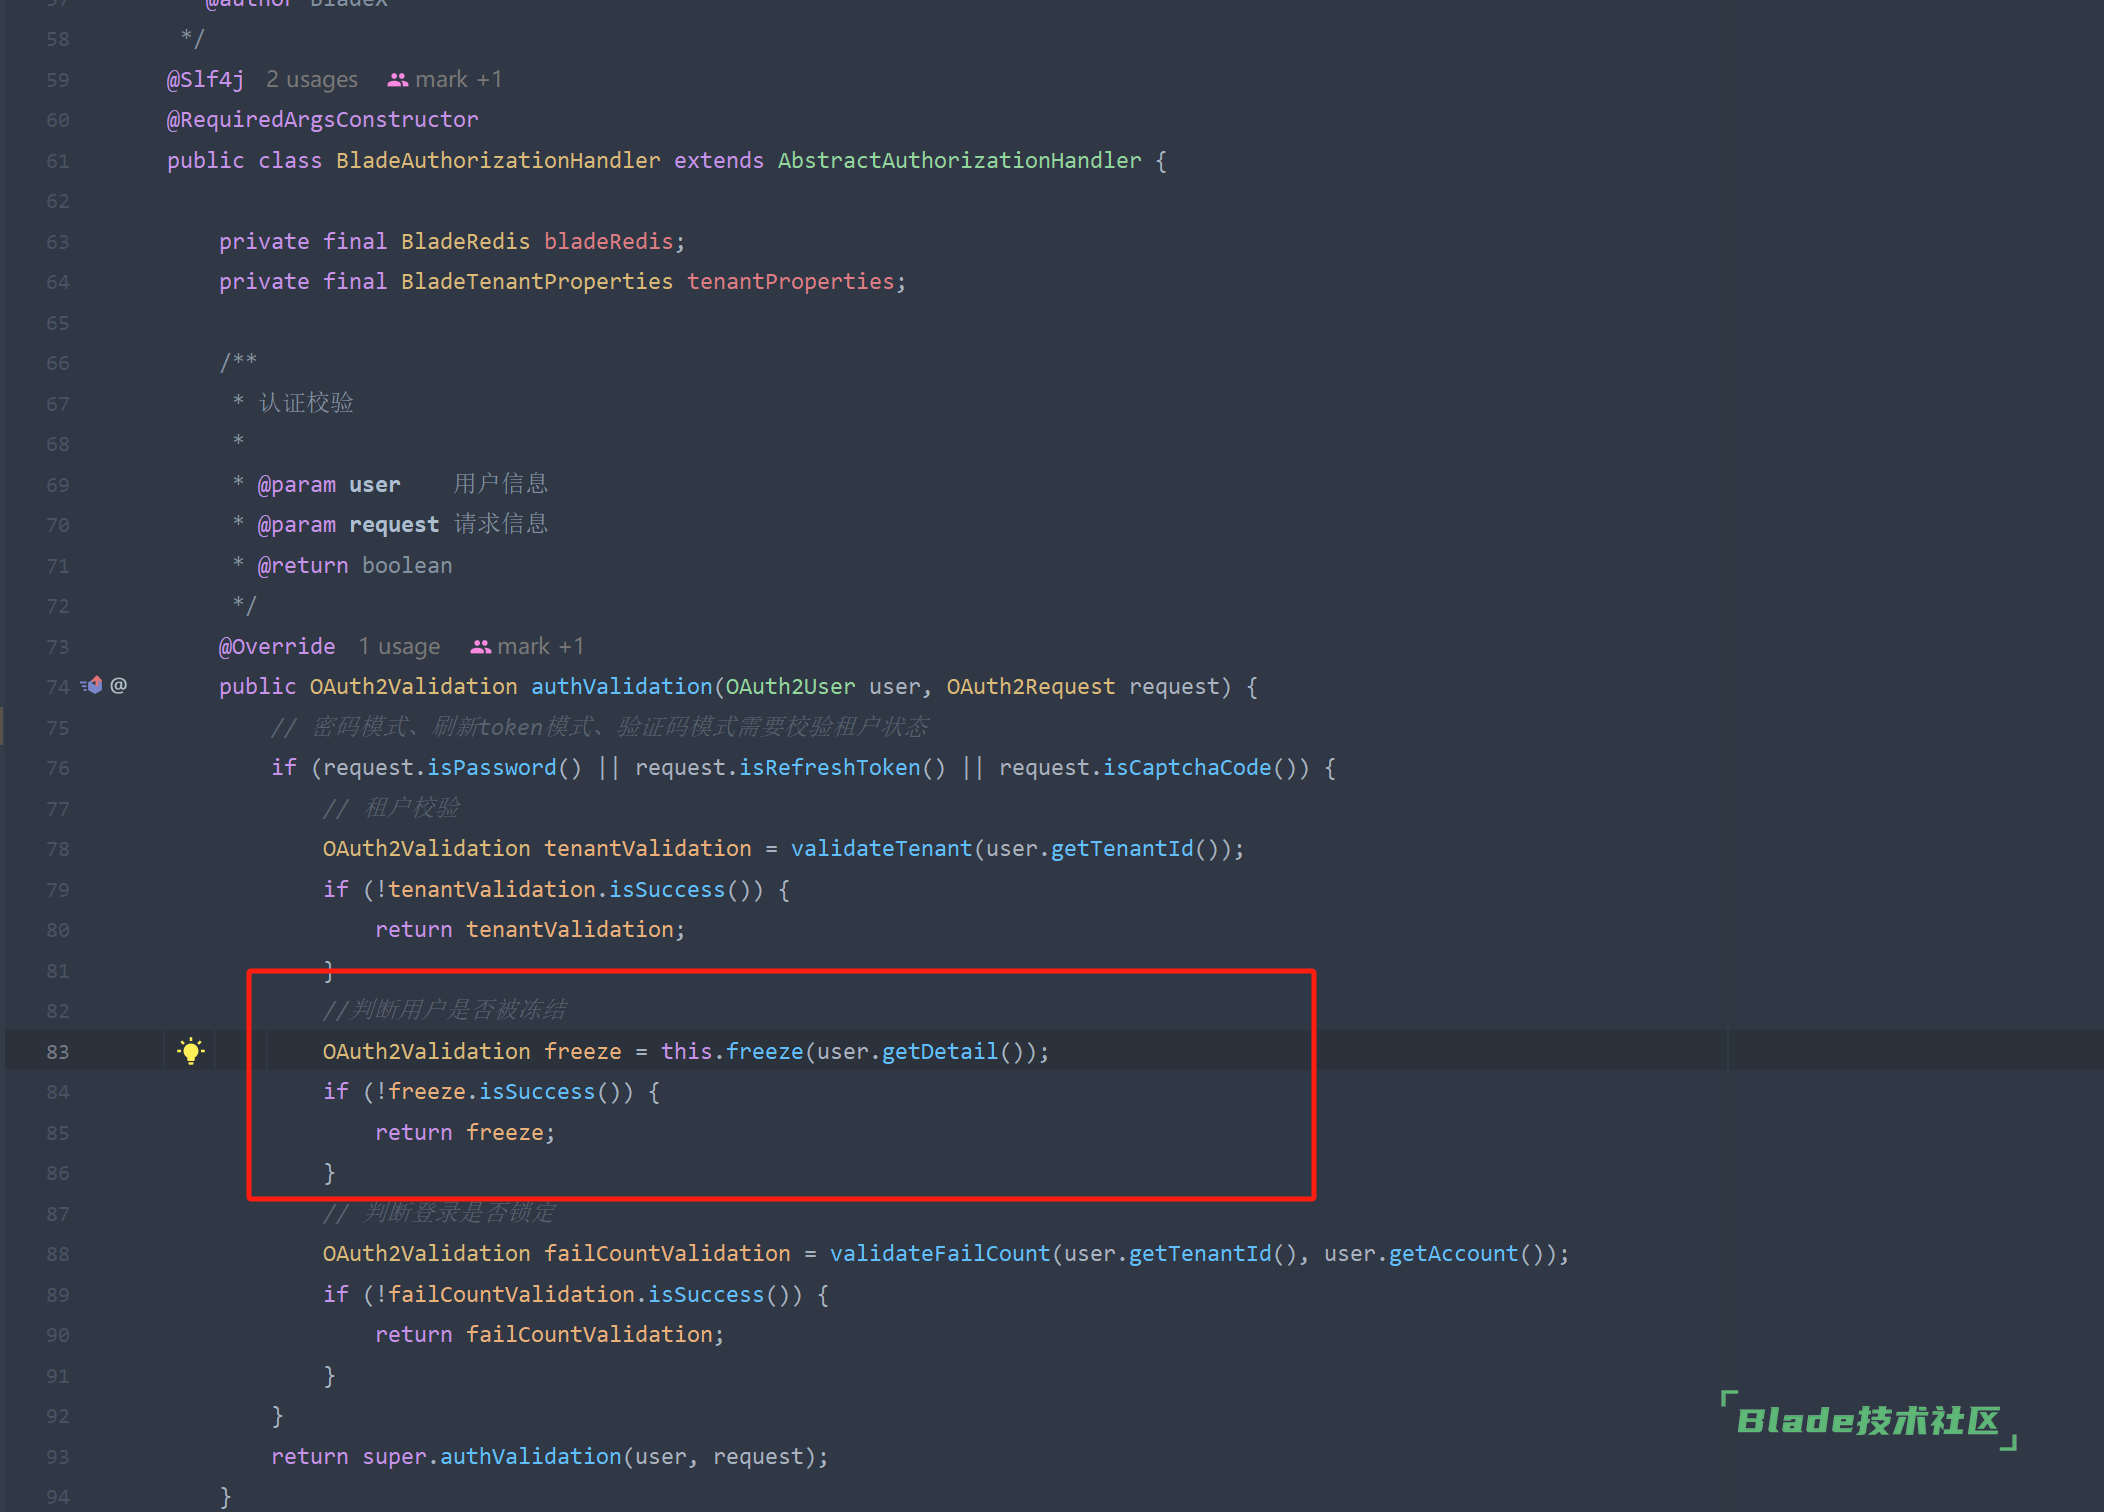Screen dimensions: 2104x1512
Task: Click the bladeRedis field name
Action: 609,241
